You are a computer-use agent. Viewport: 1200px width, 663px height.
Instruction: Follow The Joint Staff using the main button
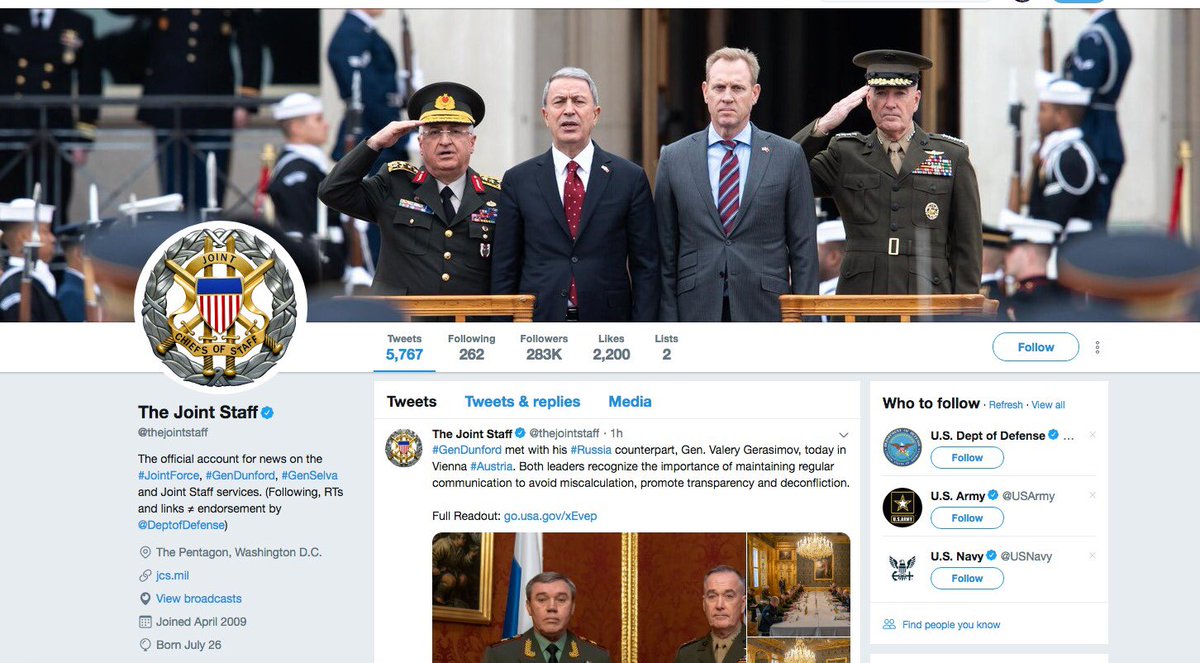tap(1036, 347)
